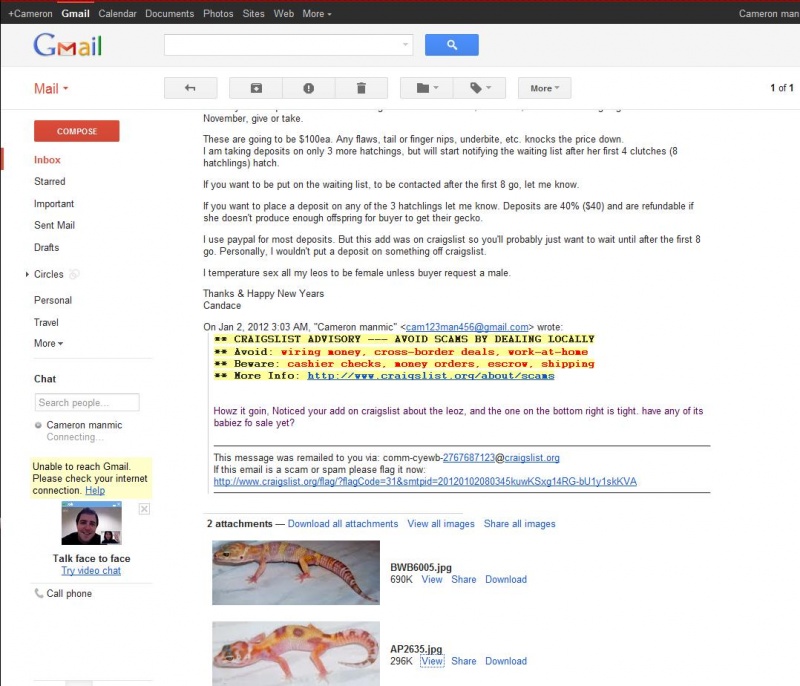Click View all images
Viewport: 800px width, 686px height.
coord(441,524)
